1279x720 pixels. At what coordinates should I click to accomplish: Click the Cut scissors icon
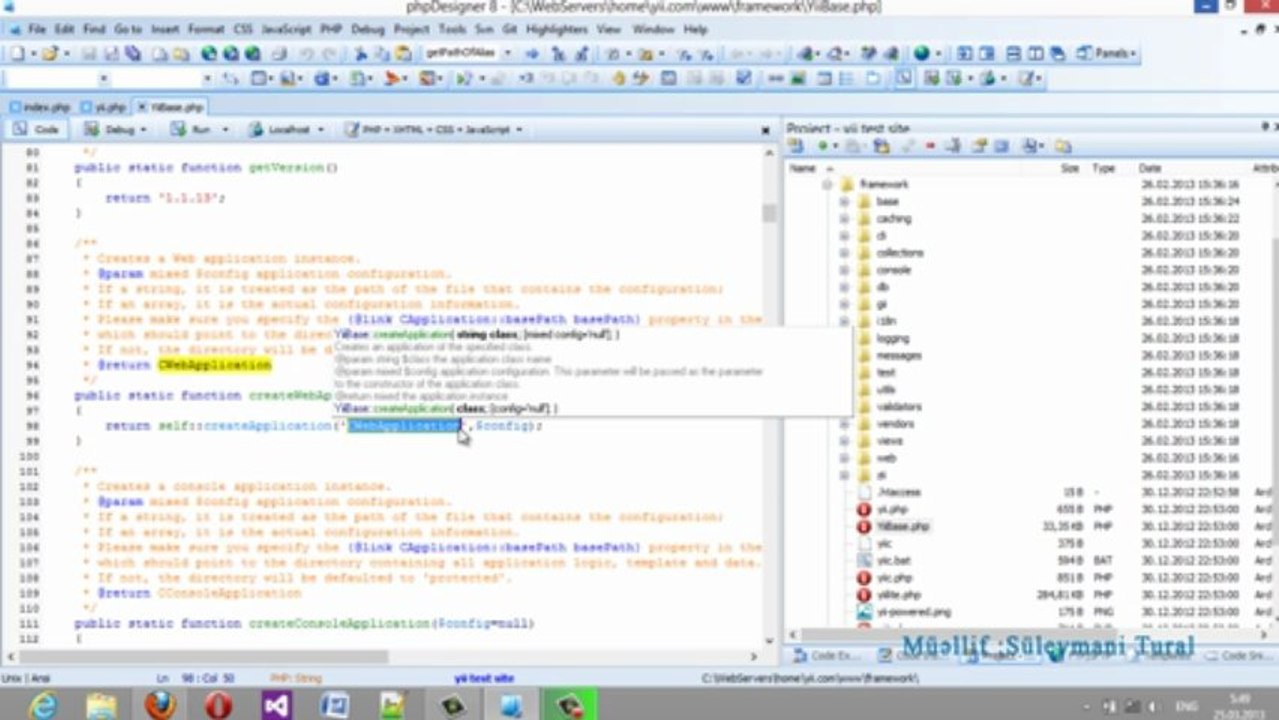360,53
